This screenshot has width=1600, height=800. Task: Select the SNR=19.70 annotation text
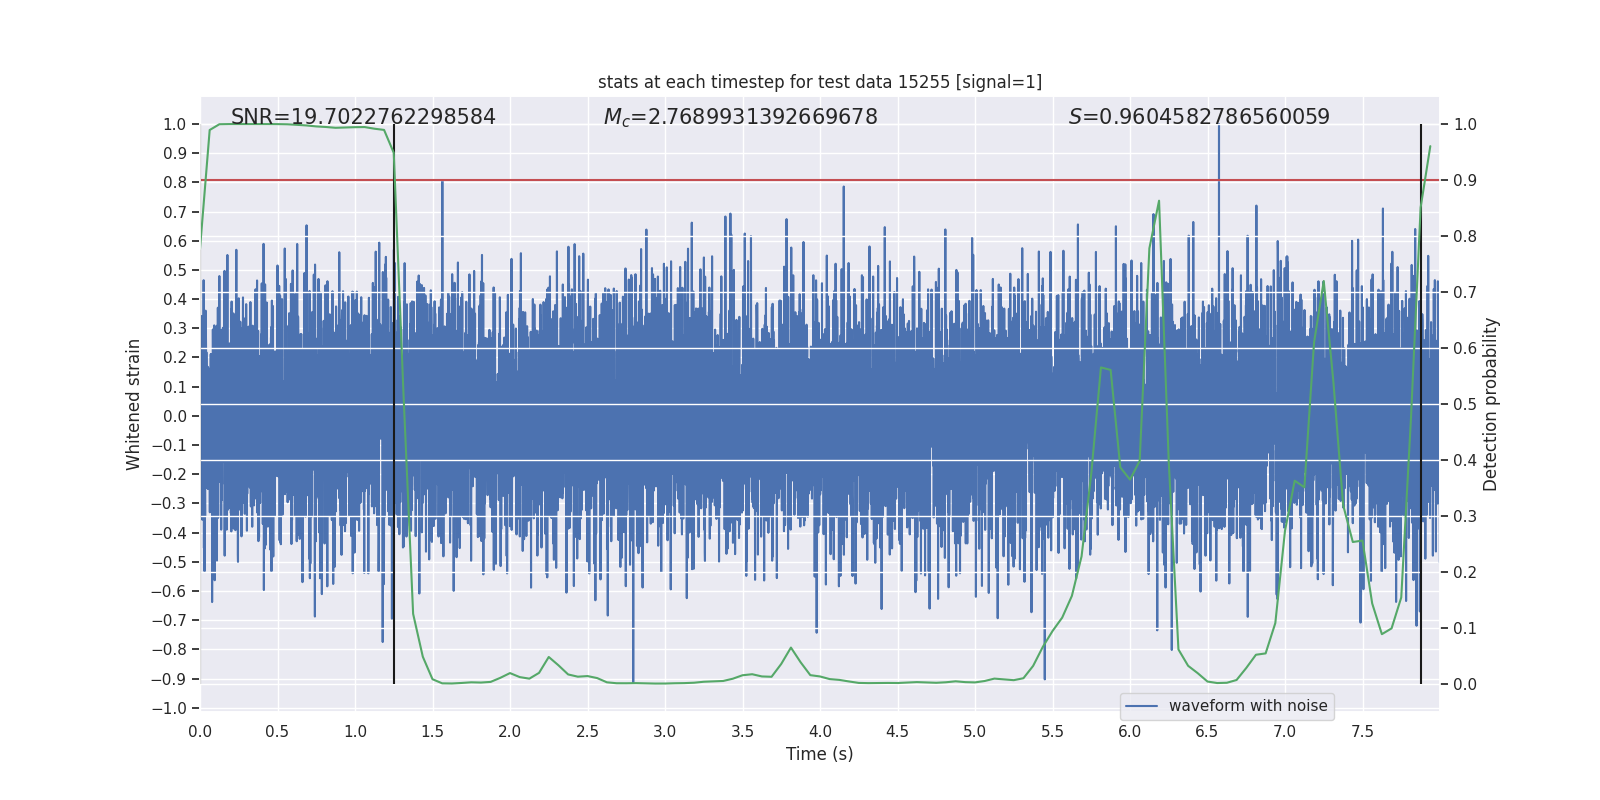(363, 117)
